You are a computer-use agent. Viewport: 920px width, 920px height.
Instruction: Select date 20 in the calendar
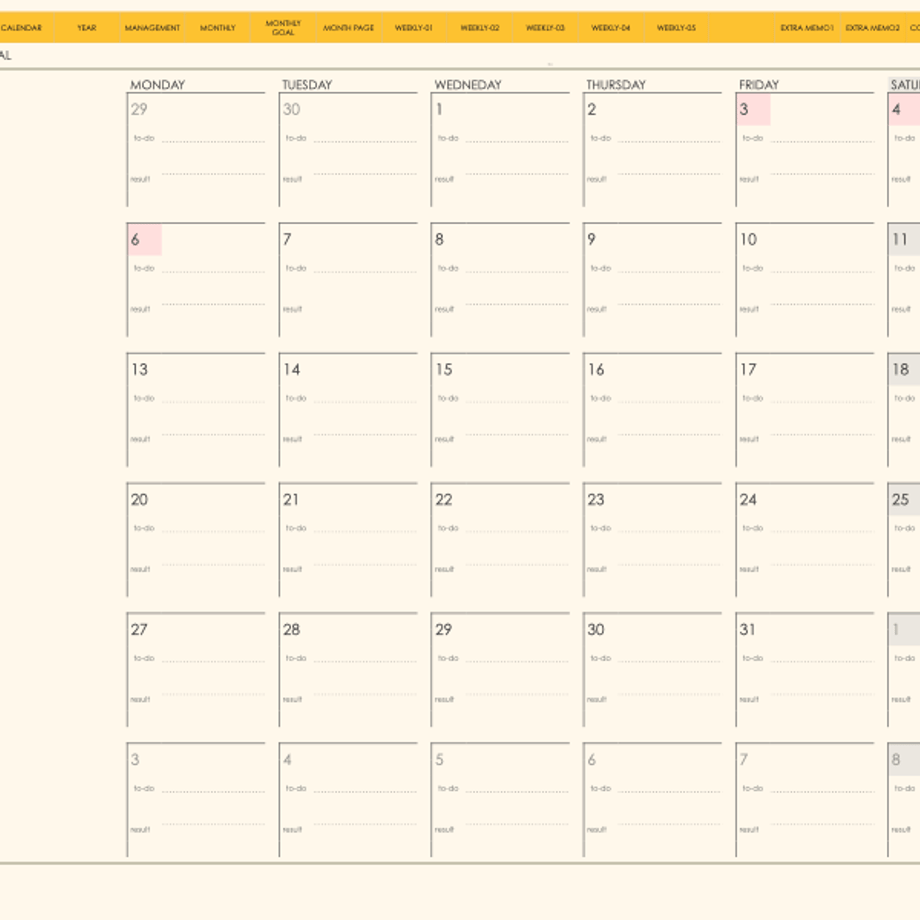click(x=139, y=500)
